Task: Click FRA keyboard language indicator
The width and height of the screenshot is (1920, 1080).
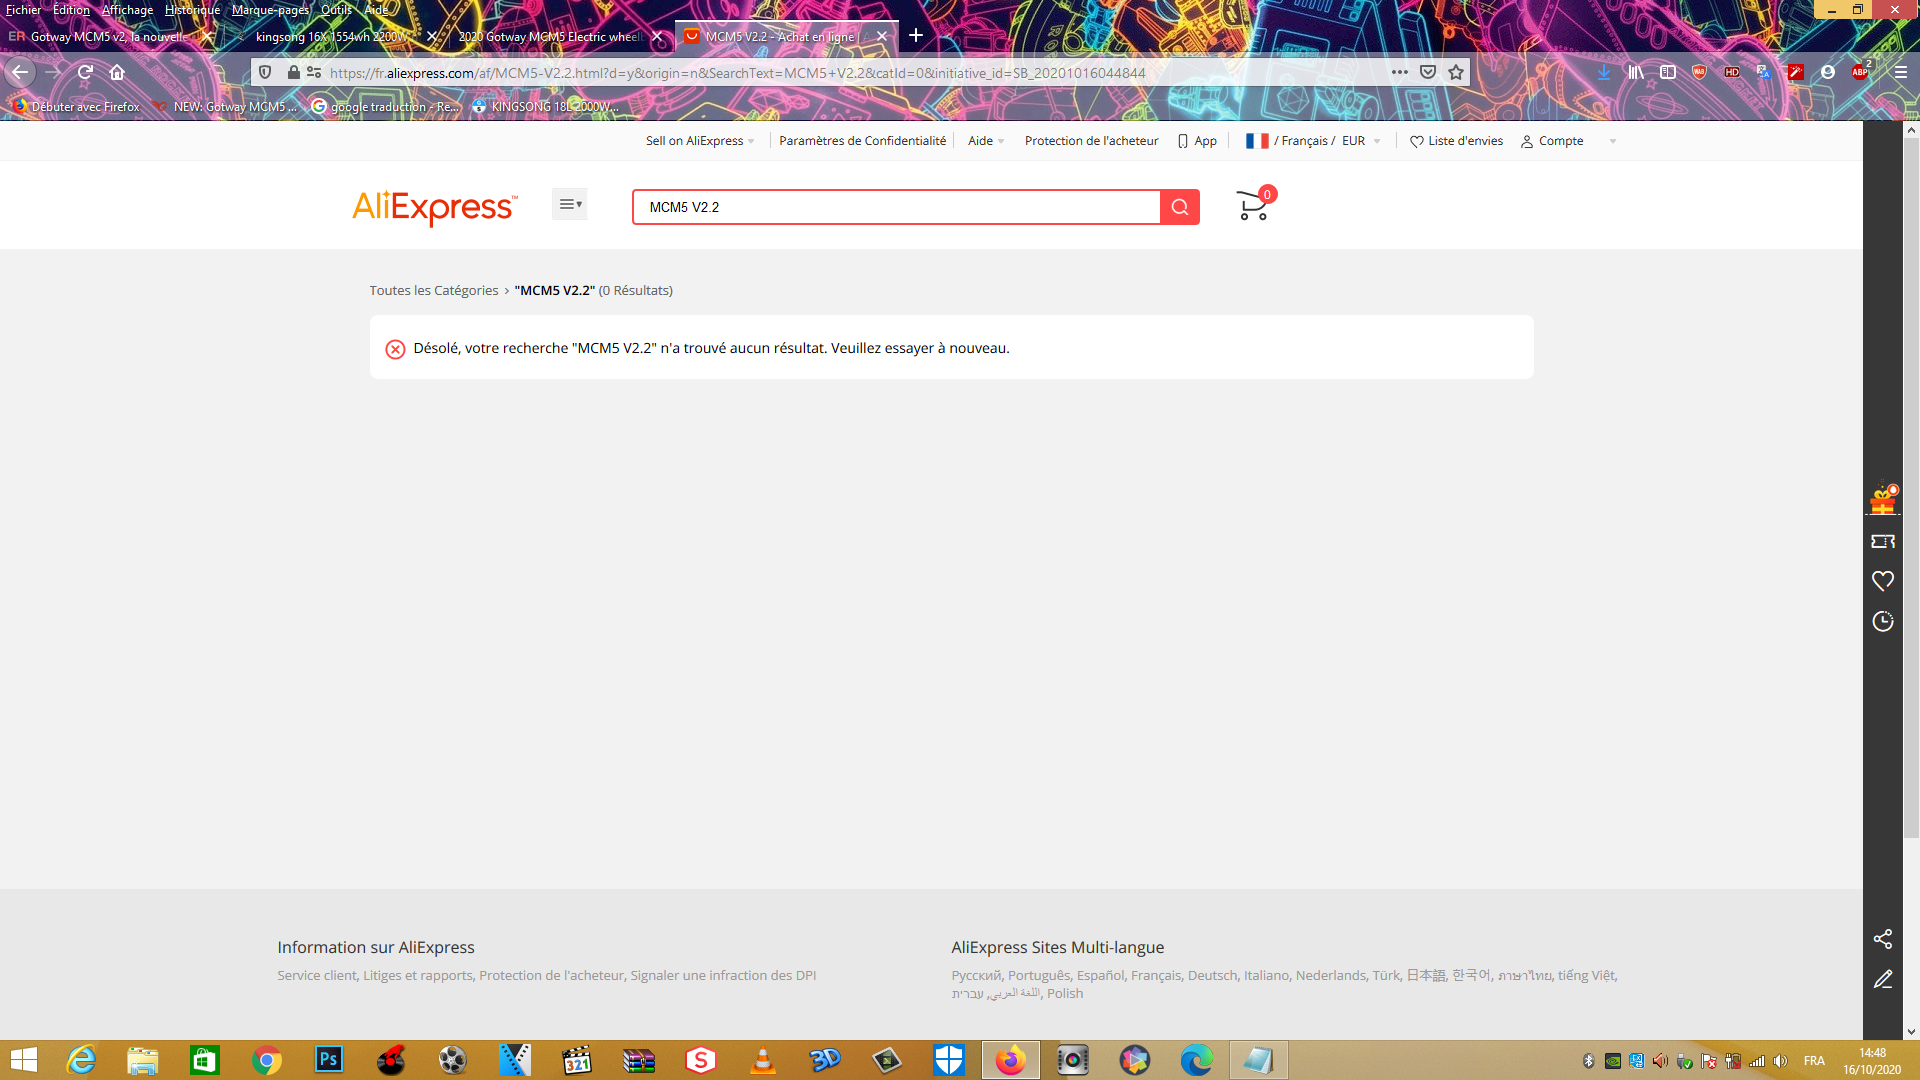Action: 1814,1061
